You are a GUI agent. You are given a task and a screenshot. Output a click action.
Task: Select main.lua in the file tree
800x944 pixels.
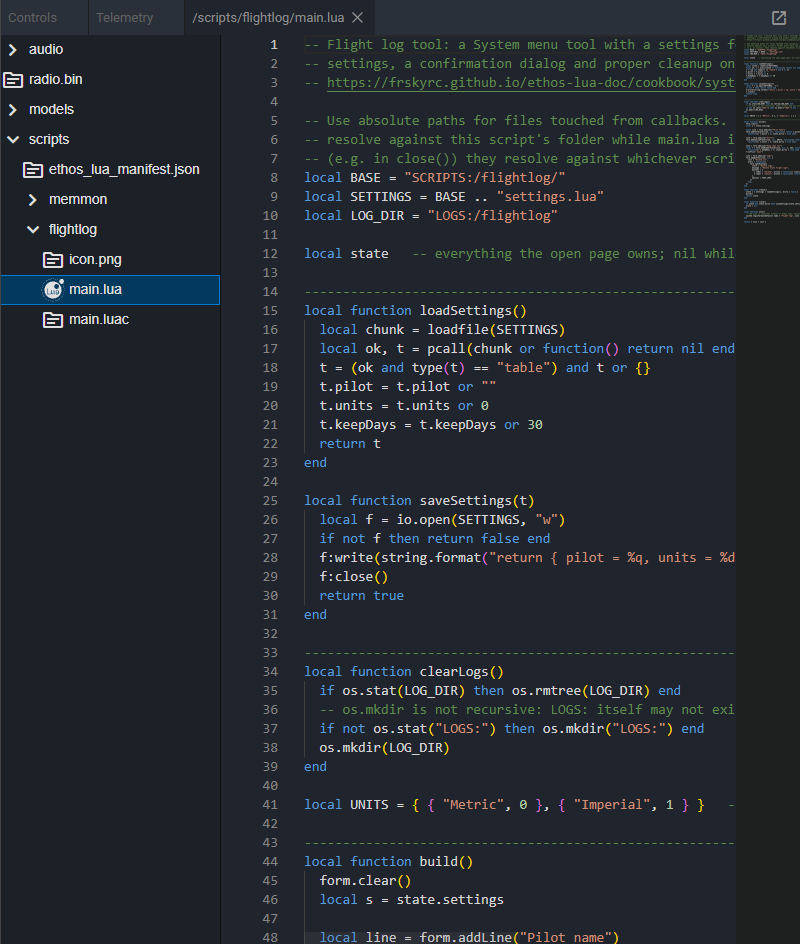click(110, 290)
